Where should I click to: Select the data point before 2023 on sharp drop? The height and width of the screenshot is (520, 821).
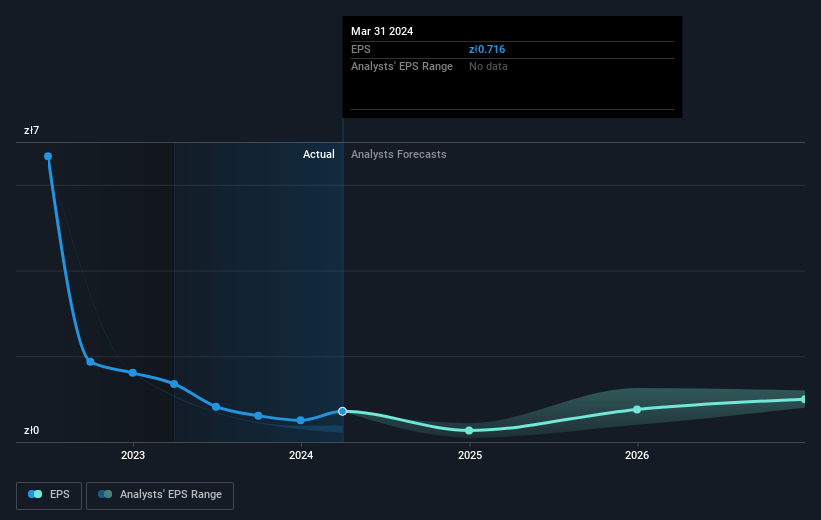90,362
